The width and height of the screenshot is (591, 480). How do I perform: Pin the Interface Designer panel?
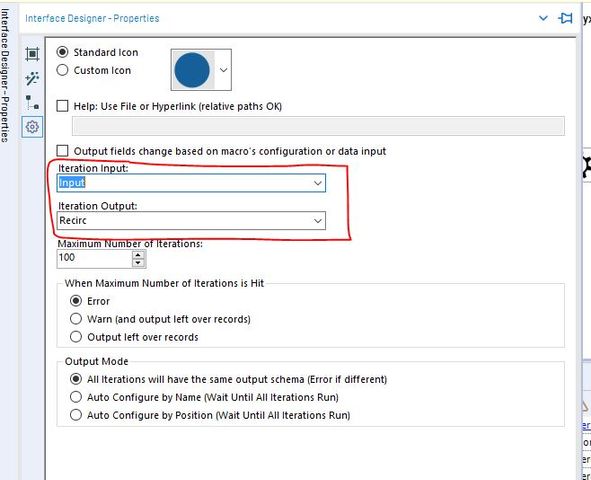(565, 18)
